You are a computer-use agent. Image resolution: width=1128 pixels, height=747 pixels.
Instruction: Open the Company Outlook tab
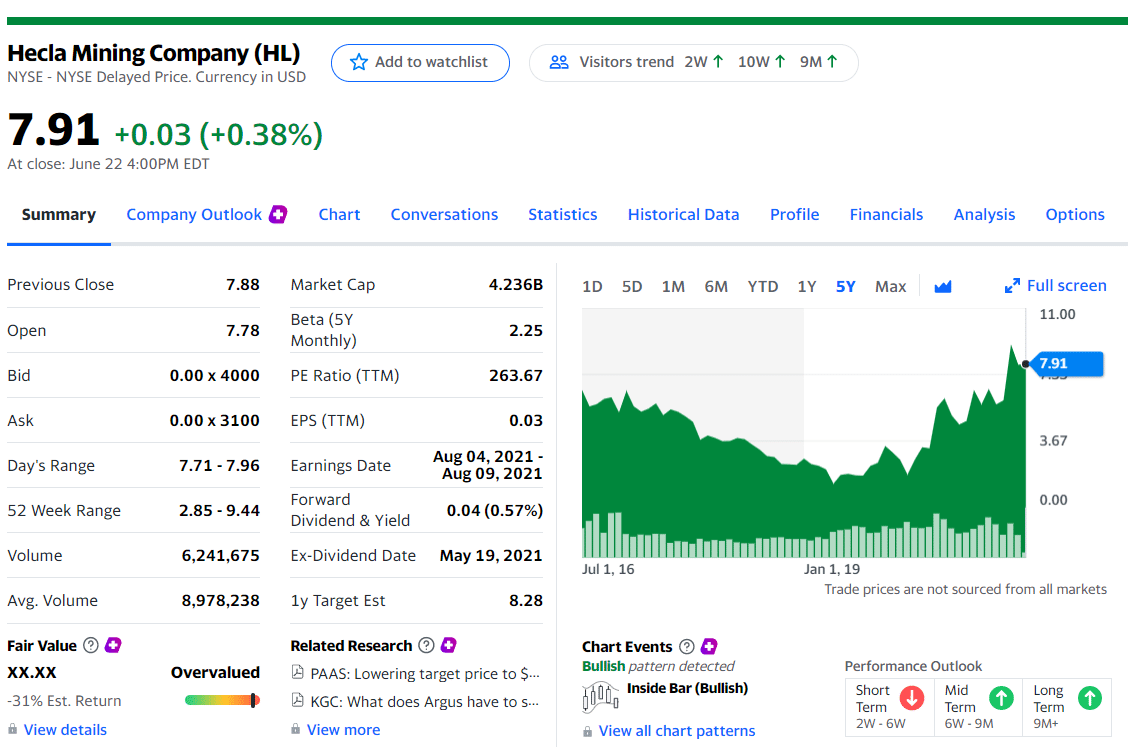click(194, 214)
